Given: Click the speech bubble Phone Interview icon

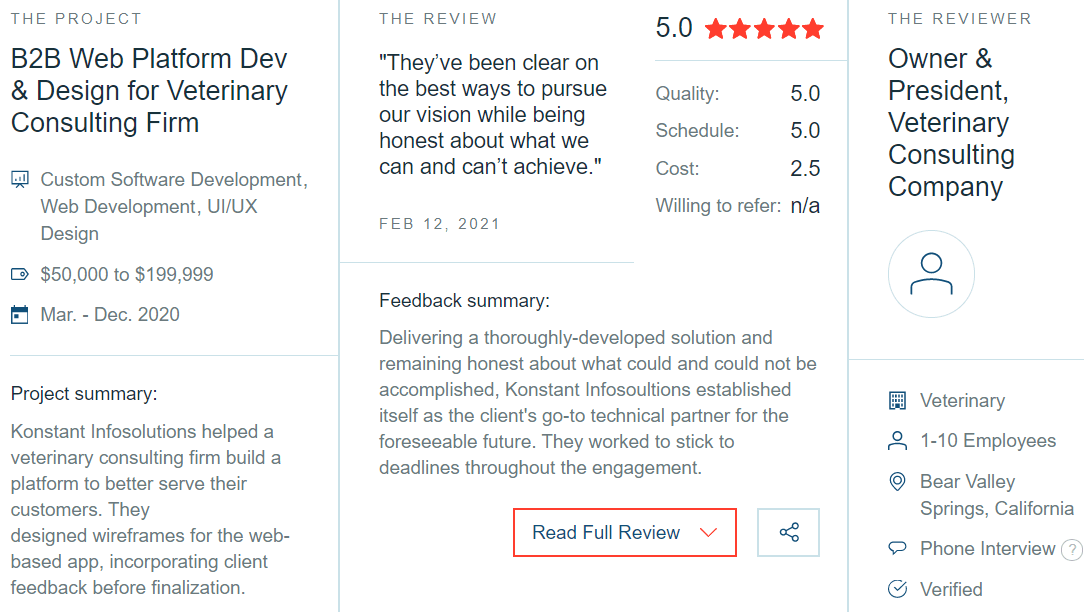Looking at the screenshot, I should [x=898, y=548].
